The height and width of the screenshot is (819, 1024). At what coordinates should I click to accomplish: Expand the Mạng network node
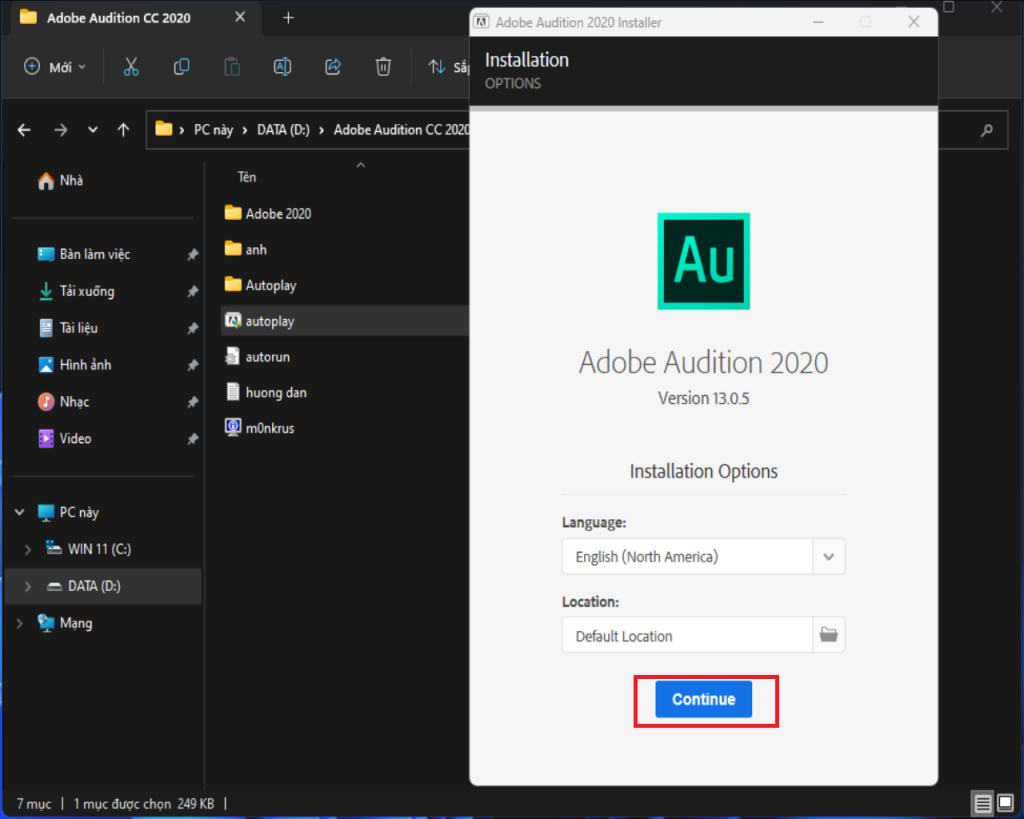19,623
